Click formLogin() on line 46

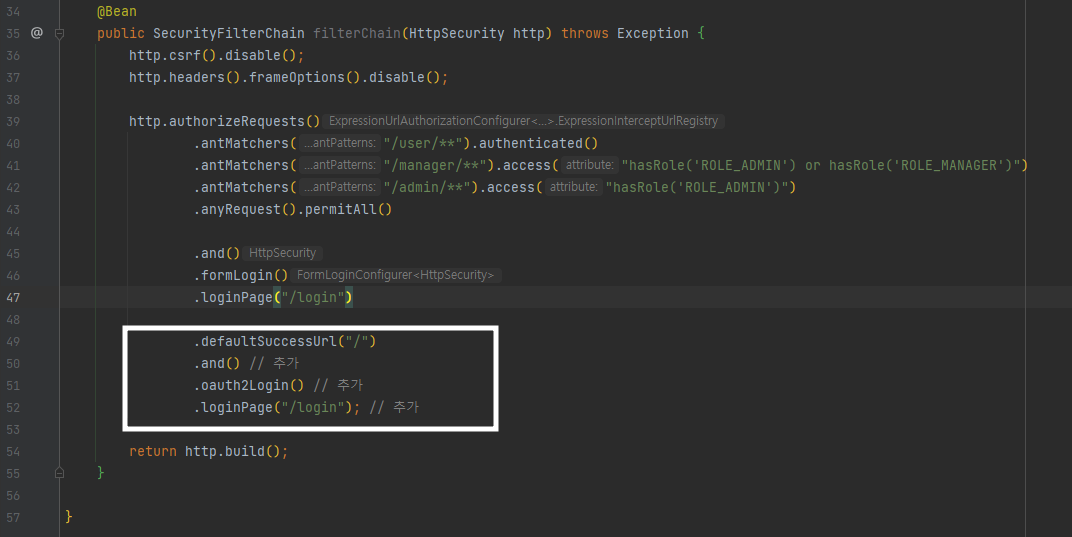[x=244, y=275]
